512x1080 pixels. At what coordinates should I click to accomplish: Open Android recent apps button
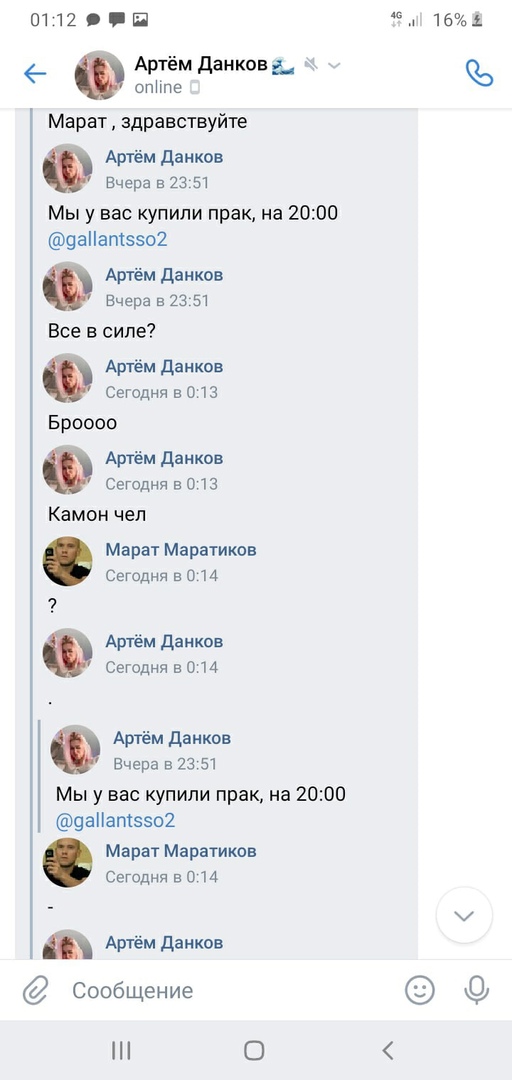click(x=121, y=1050)
